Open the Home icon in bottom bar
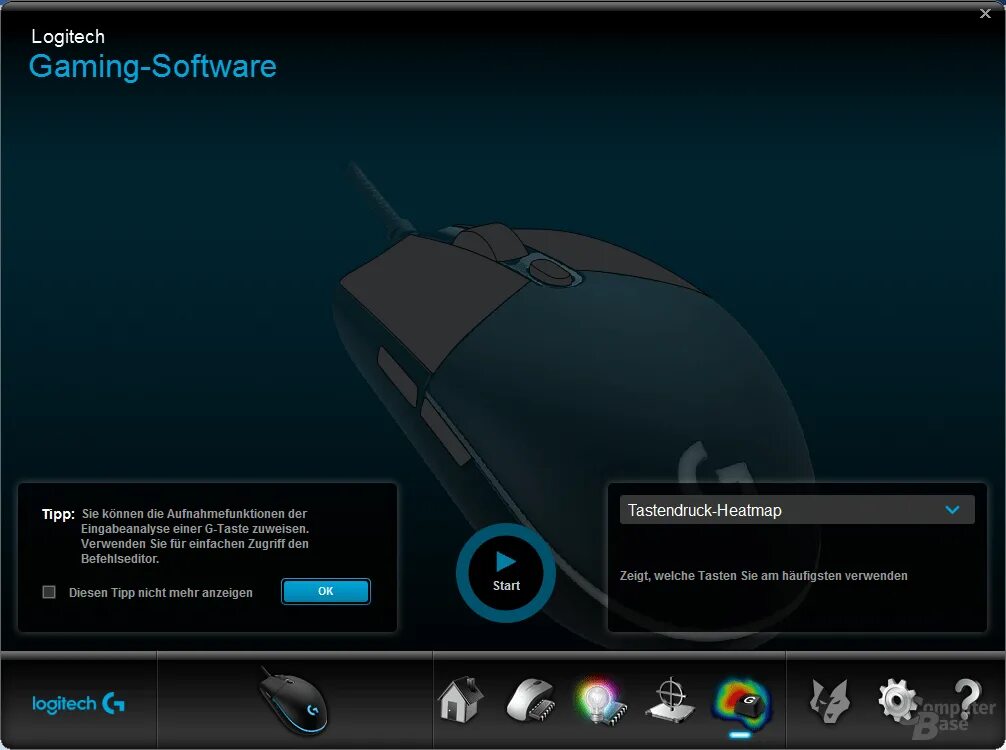Viewport: 1006px width, 750px height. tap(460, 700)
